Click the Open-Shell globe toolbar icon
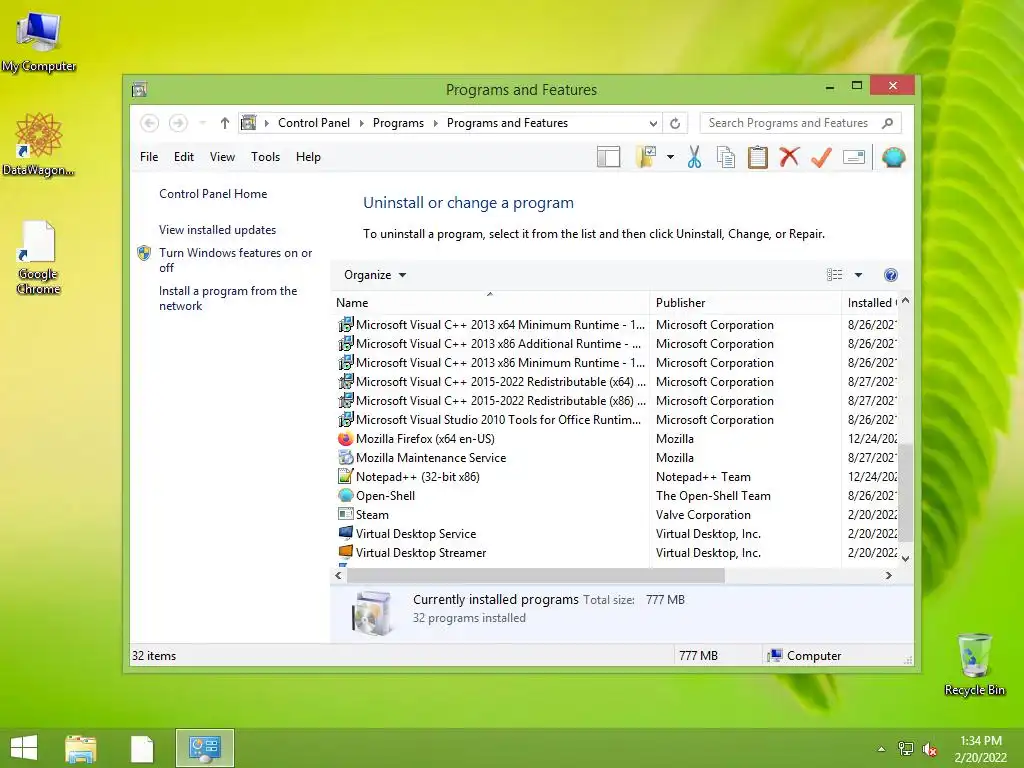 pos(893,157)
